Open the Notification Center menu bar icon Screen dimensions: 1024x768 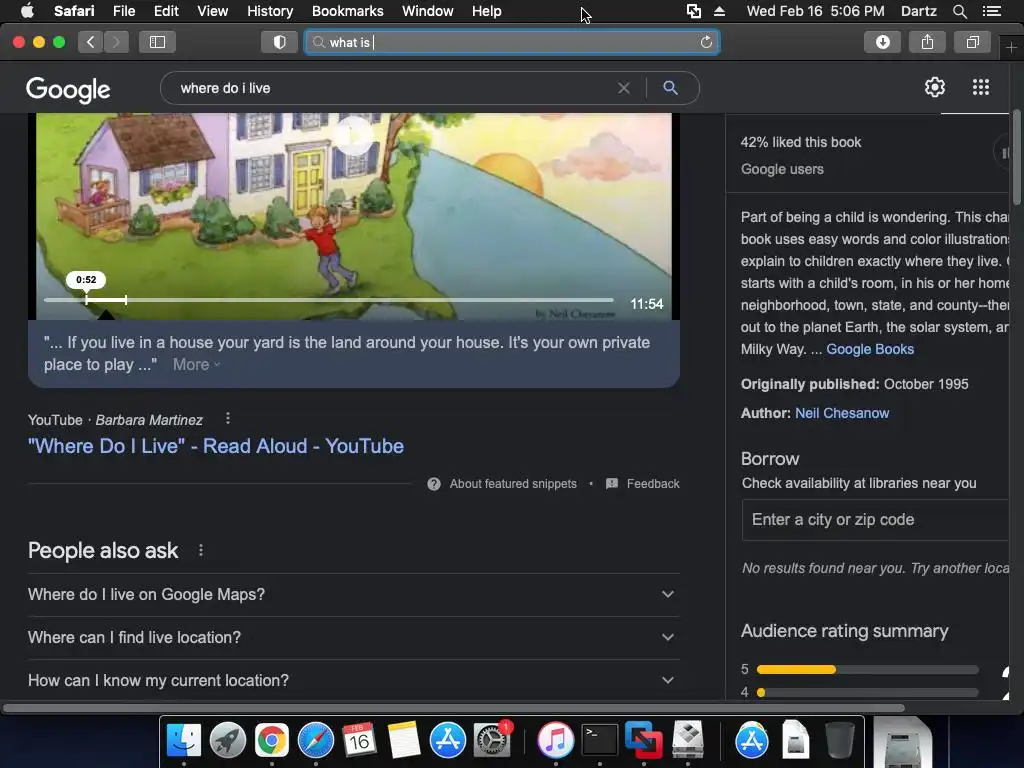coord(991,11)
